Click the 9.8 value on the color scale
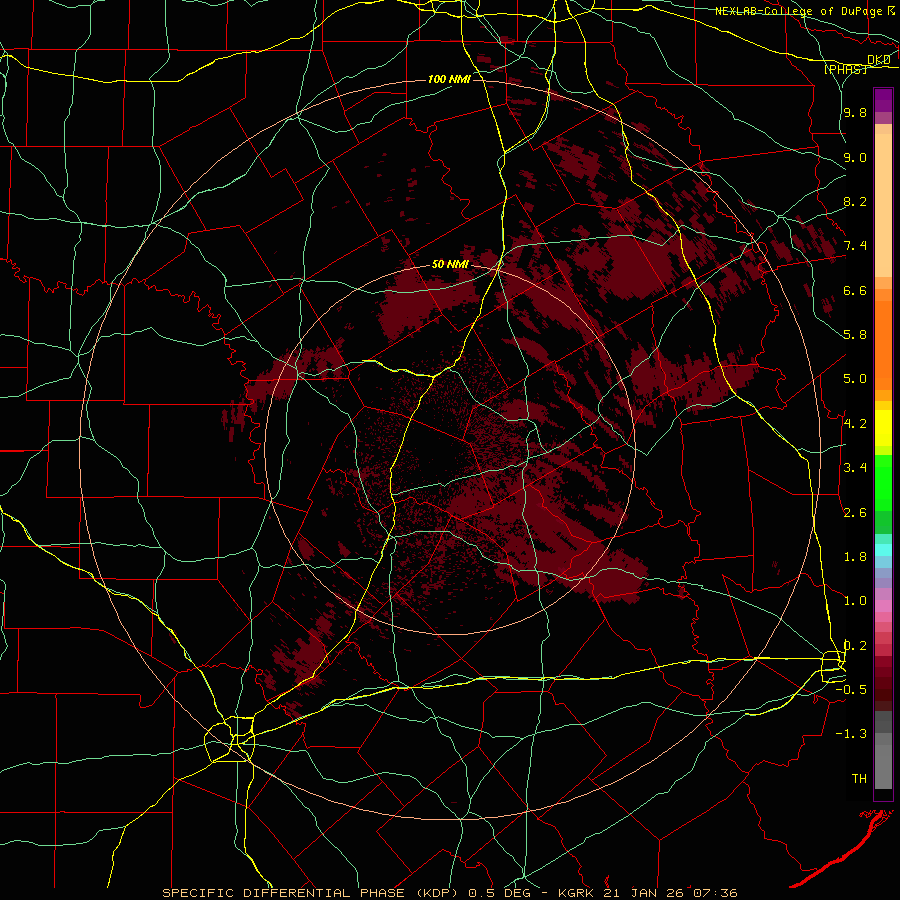The image size is (900, 900). 855,112
